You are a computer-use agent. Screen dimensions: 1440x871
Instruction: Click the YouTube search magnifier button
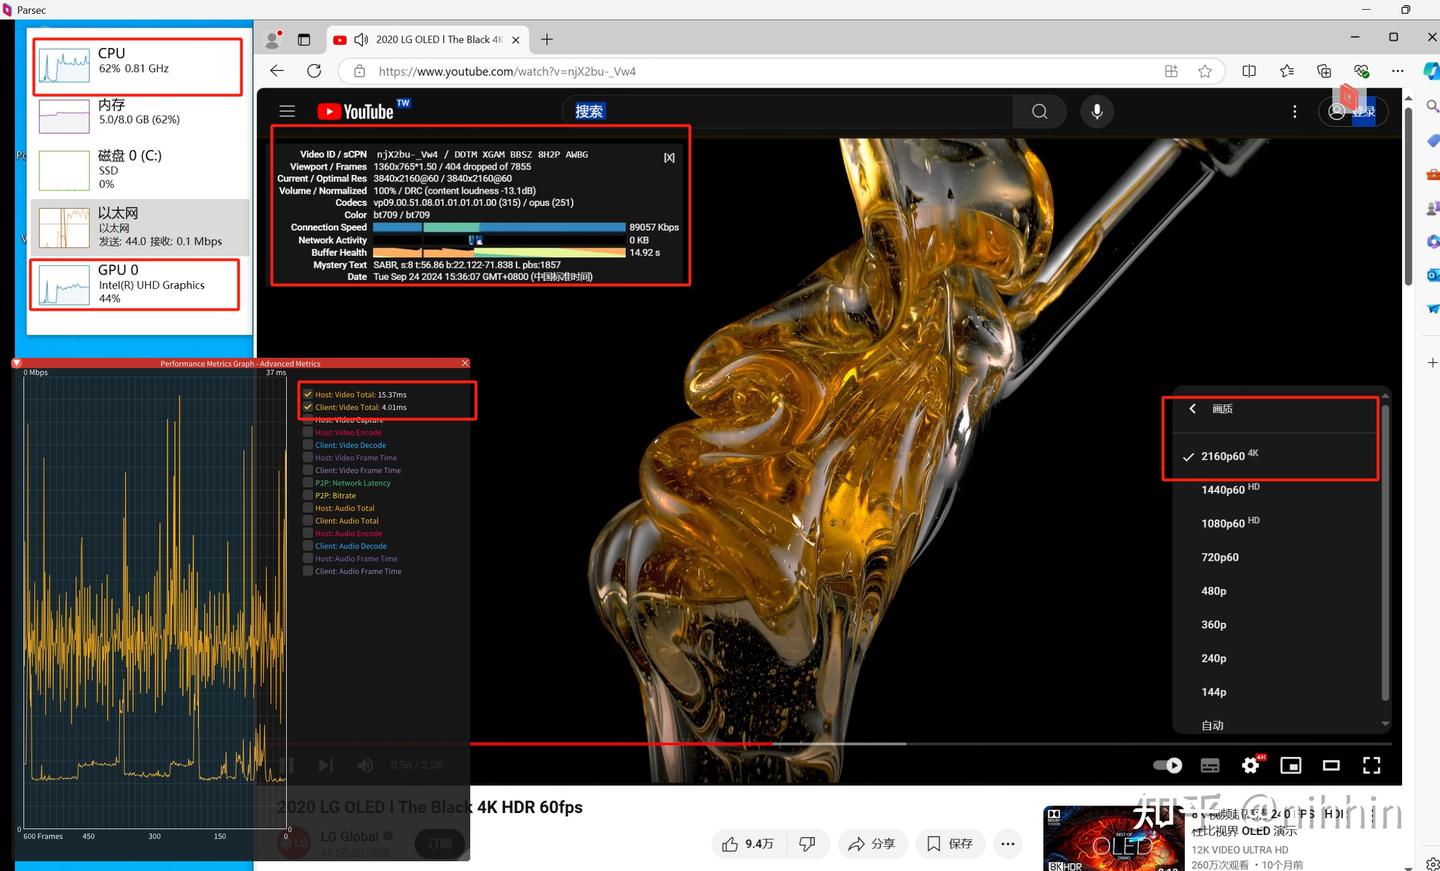click(x=1039, y=111)
